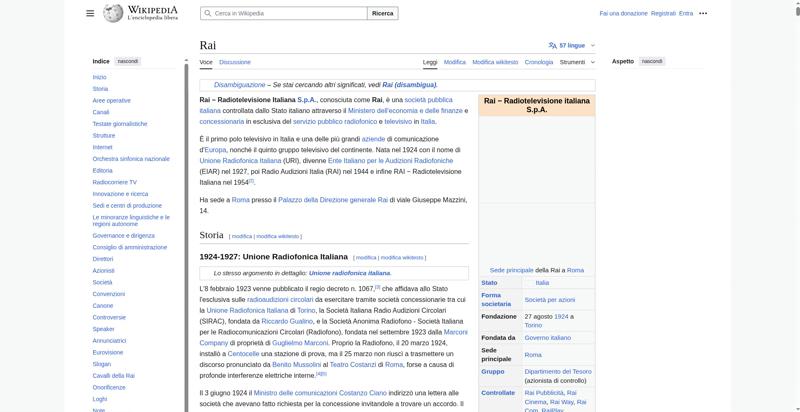Click the Wikipedia globe logo

point(113,13)
